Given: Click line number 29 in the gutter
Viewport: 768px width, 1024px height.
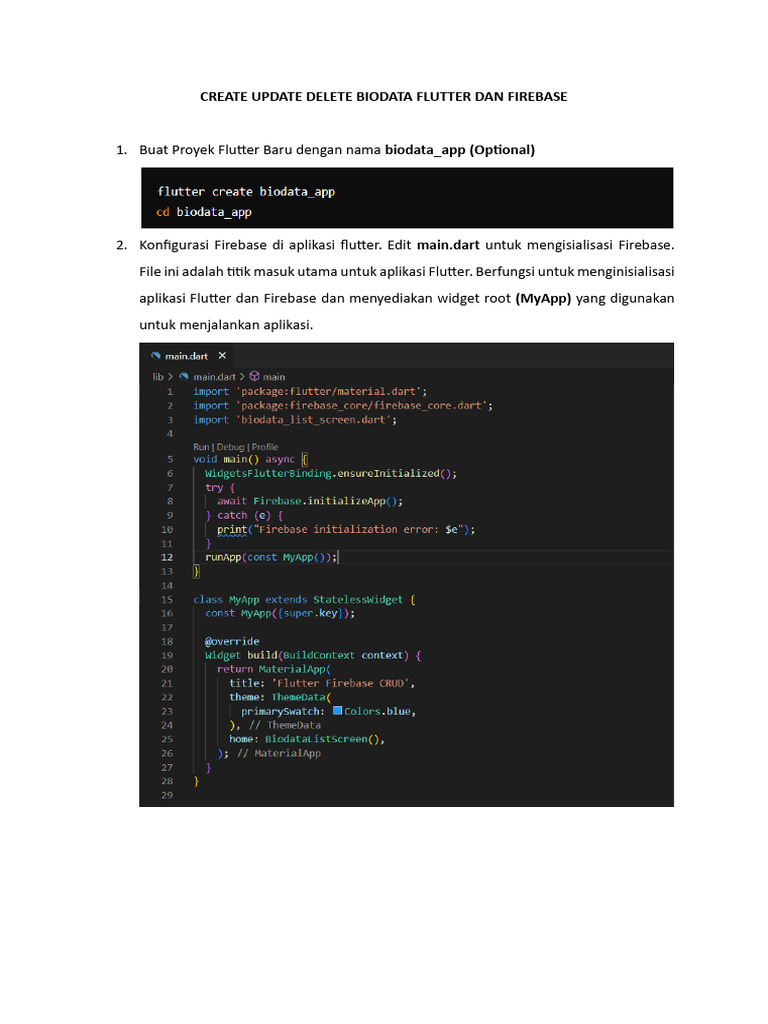Looking at the screenshot, I should pyautogui.click(x=167, y=795).
